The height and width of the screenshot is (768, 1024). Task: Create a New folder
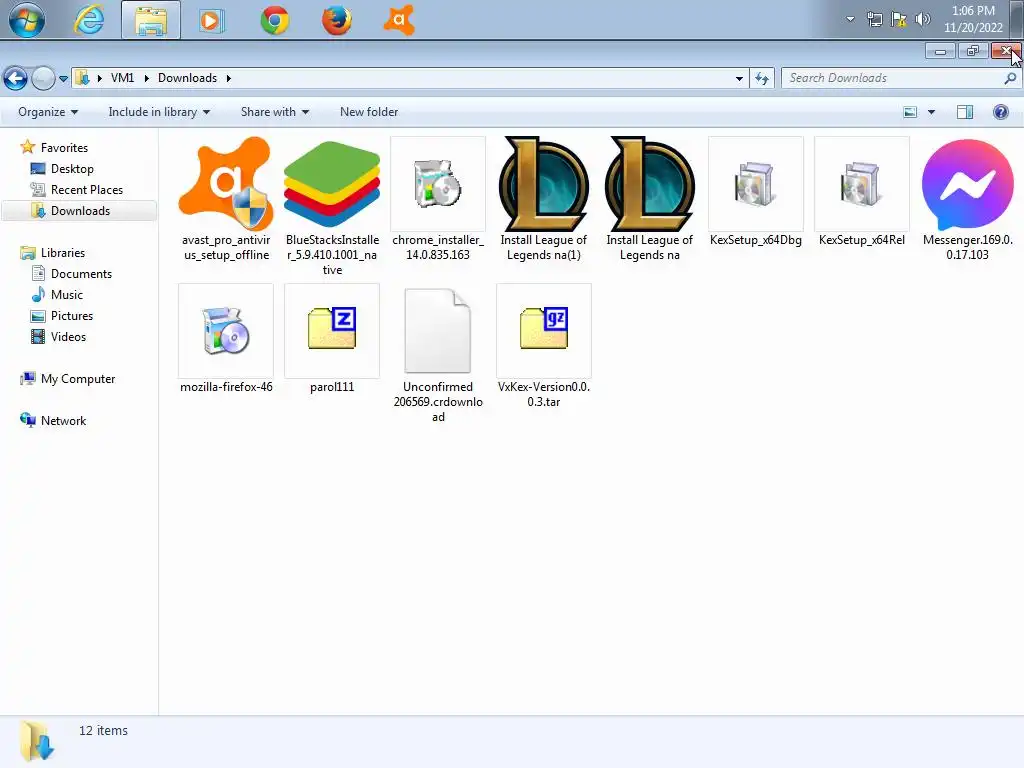pos(369,112)
